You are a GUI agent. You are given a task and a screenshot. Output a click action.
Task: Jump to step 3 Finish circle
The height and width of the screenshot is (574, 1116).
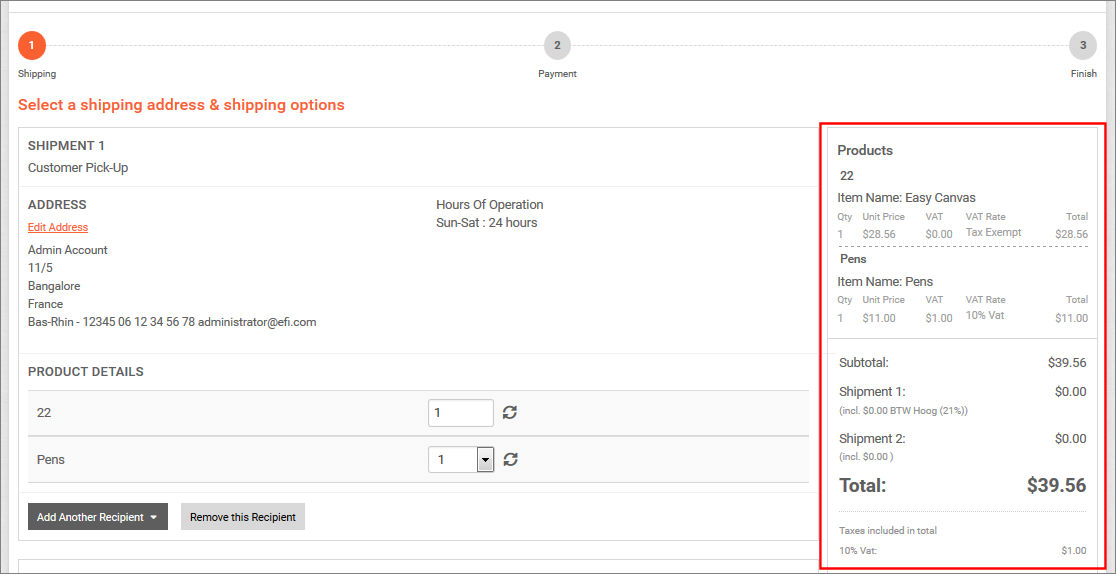coord(1083,45)
